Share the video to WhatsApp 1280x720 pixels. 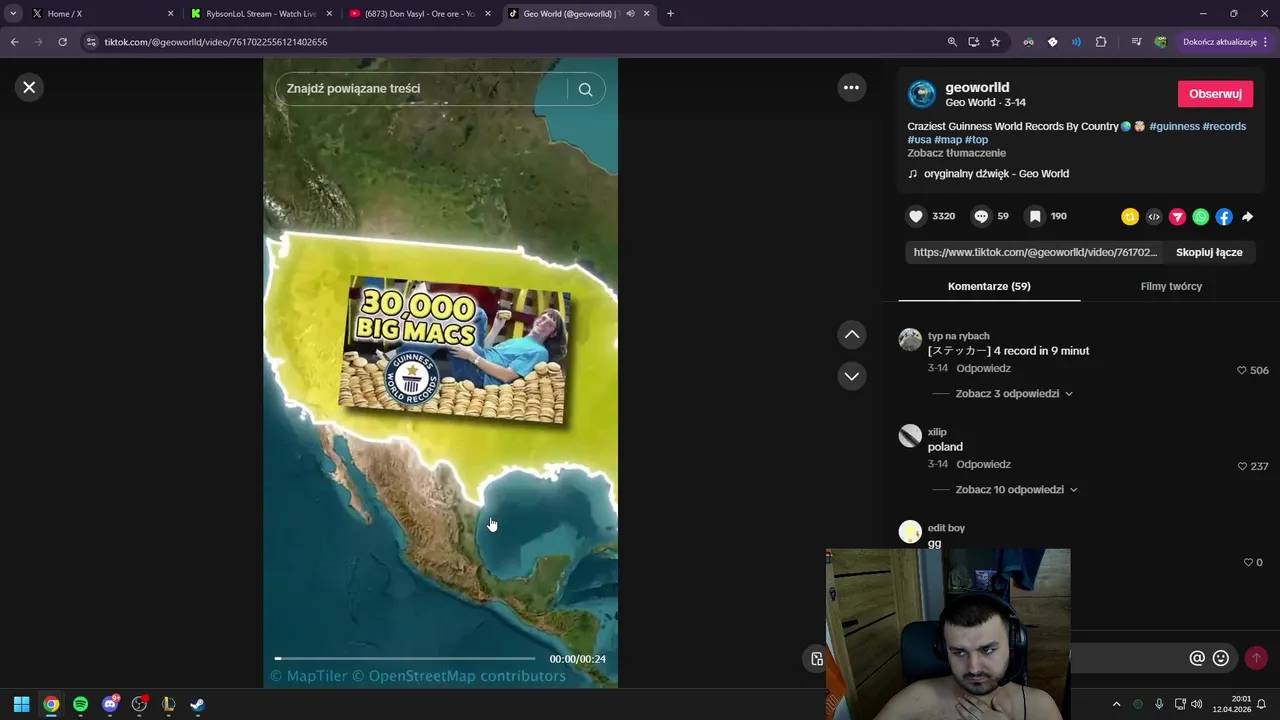tap(1201, 217)
